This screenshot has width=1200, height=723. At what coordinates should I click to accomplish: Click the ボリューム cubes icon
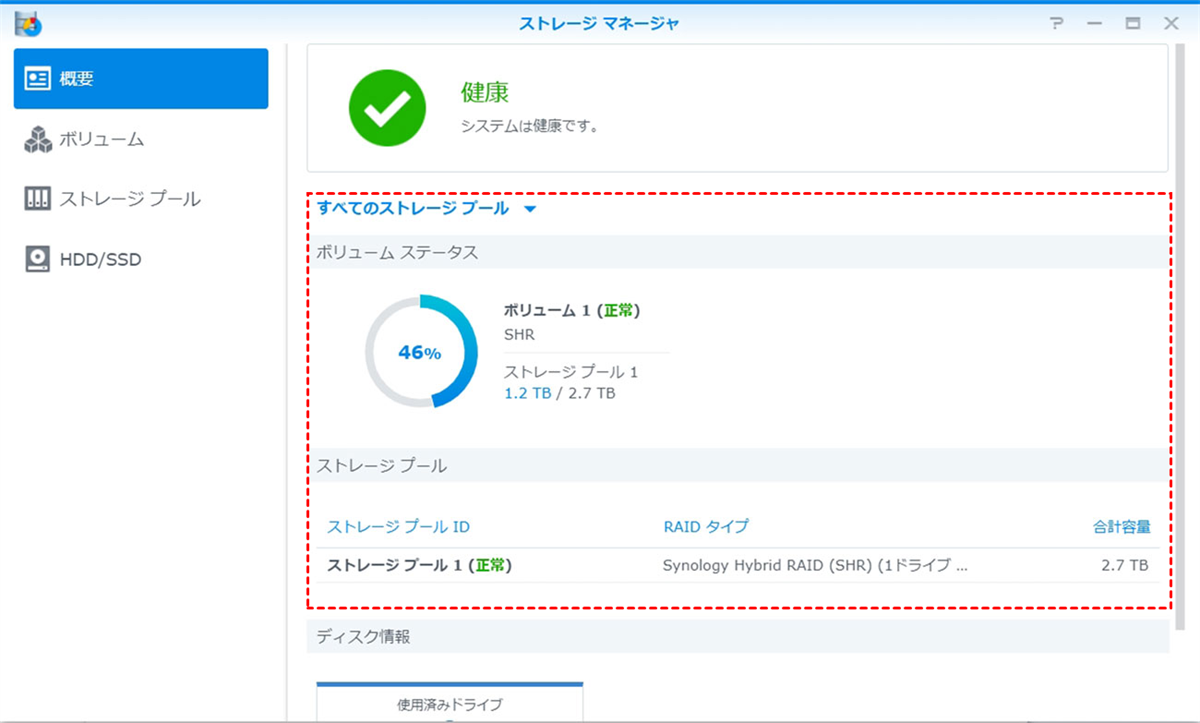[38, 139]
